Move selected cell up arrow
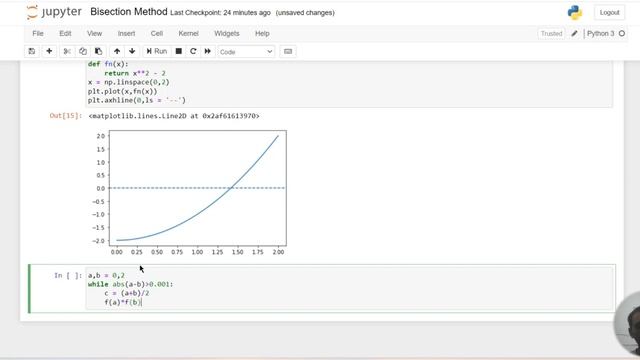This screenshot has height=360, width=640. (117, 51)
